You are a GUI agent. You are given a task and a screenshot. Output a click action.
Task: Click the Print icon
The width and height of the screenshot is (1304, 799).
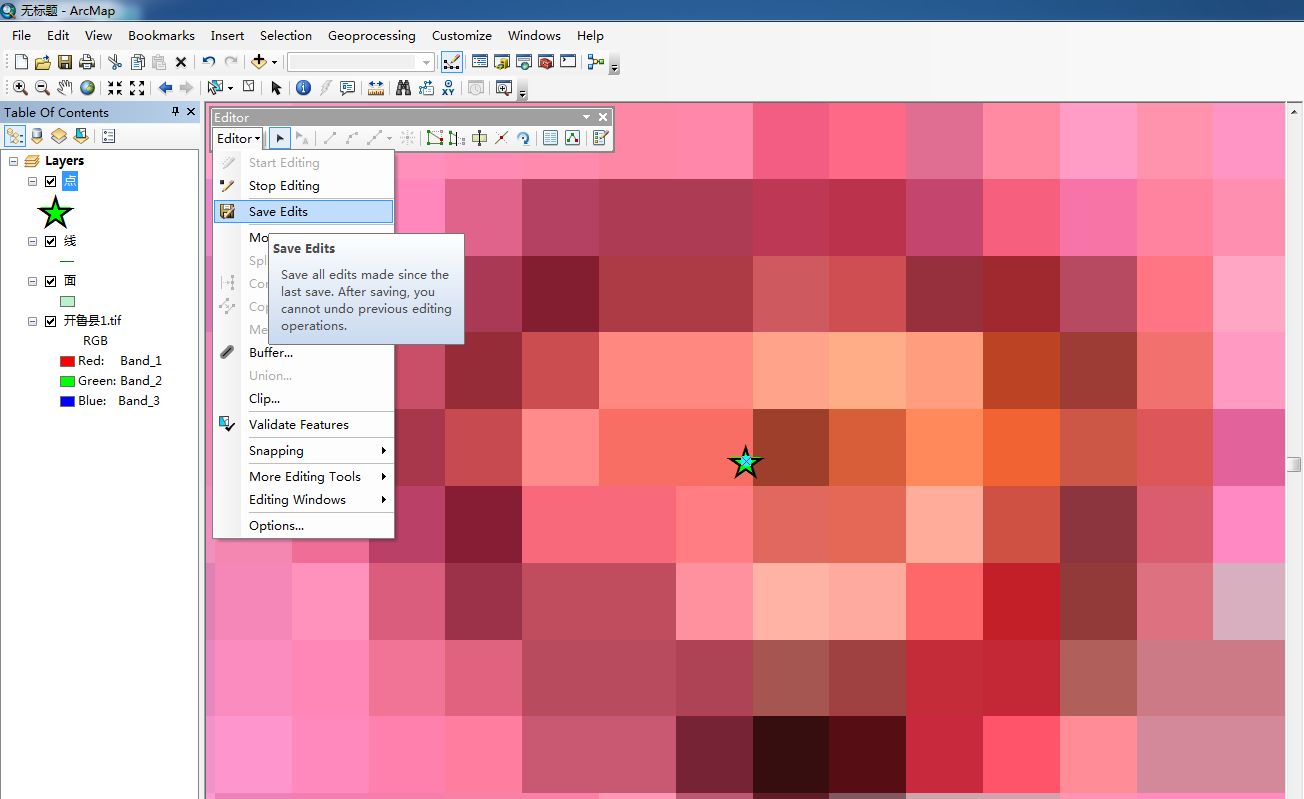coord(87,62)
